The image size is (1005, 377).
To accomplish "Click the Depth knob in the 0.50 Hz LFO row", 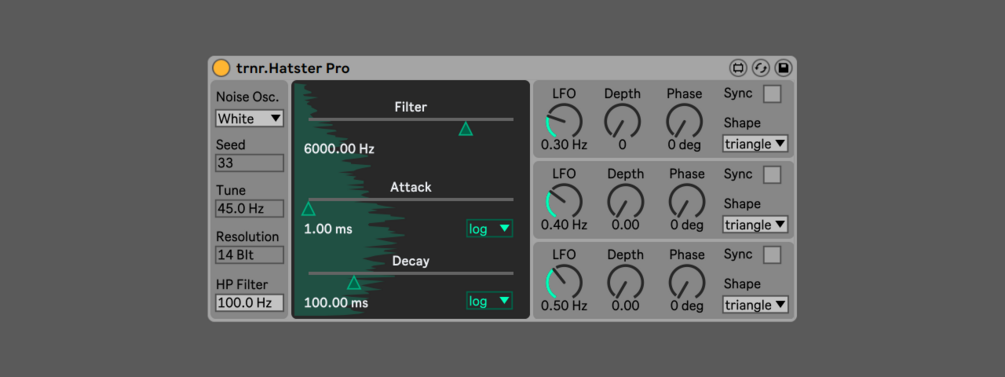I will [x=625, y=281].
